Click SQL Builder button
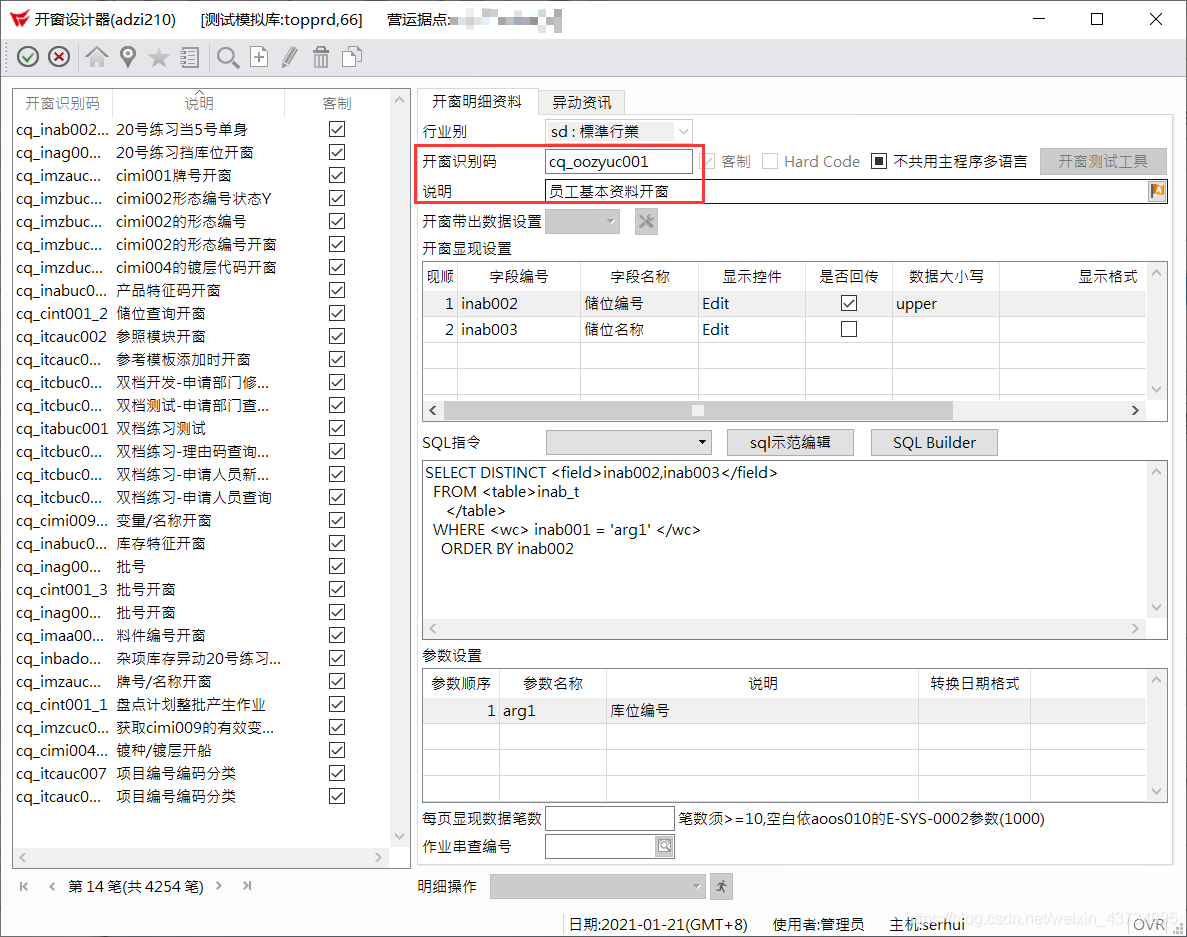1187x937 pixels. tap(934, 443)
